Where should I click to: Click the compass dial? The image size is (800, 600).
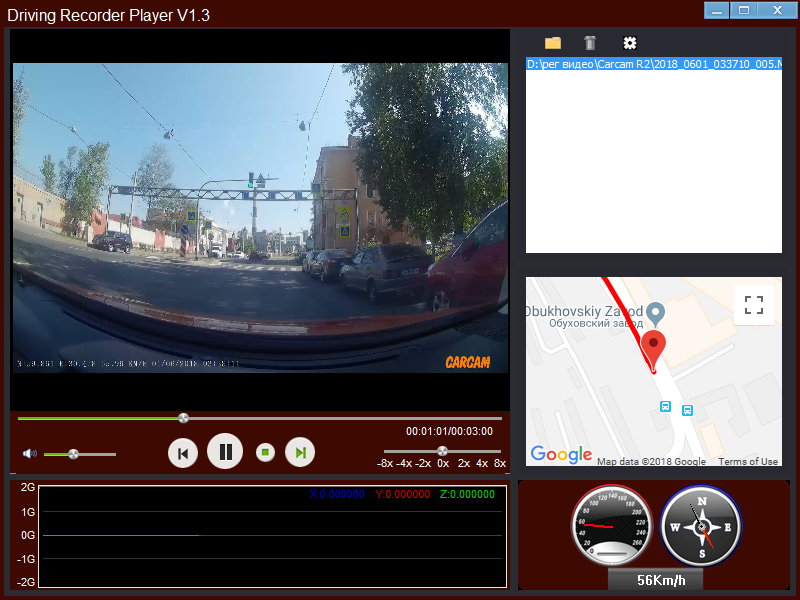(699, 525)
